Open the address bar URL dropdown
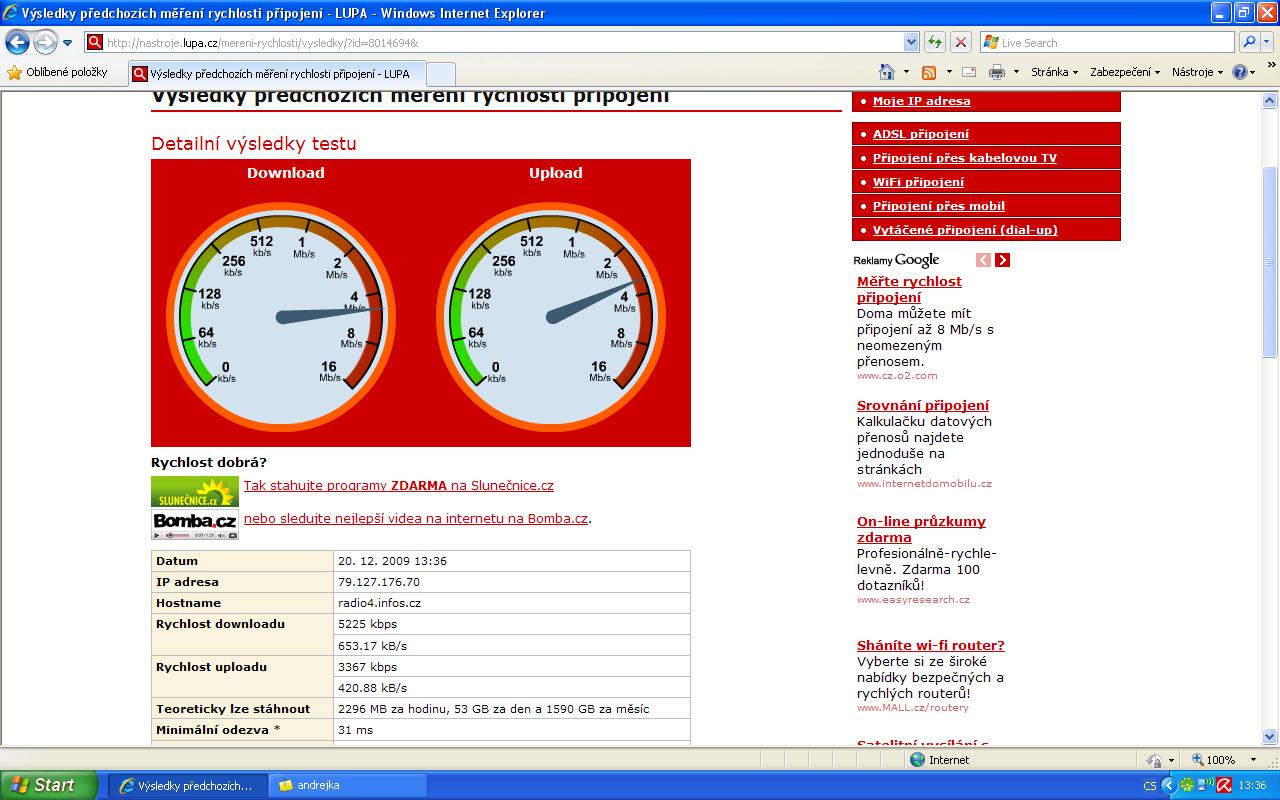The height and width of the screenshot is (800, 1280). click(x=911, y=42)
